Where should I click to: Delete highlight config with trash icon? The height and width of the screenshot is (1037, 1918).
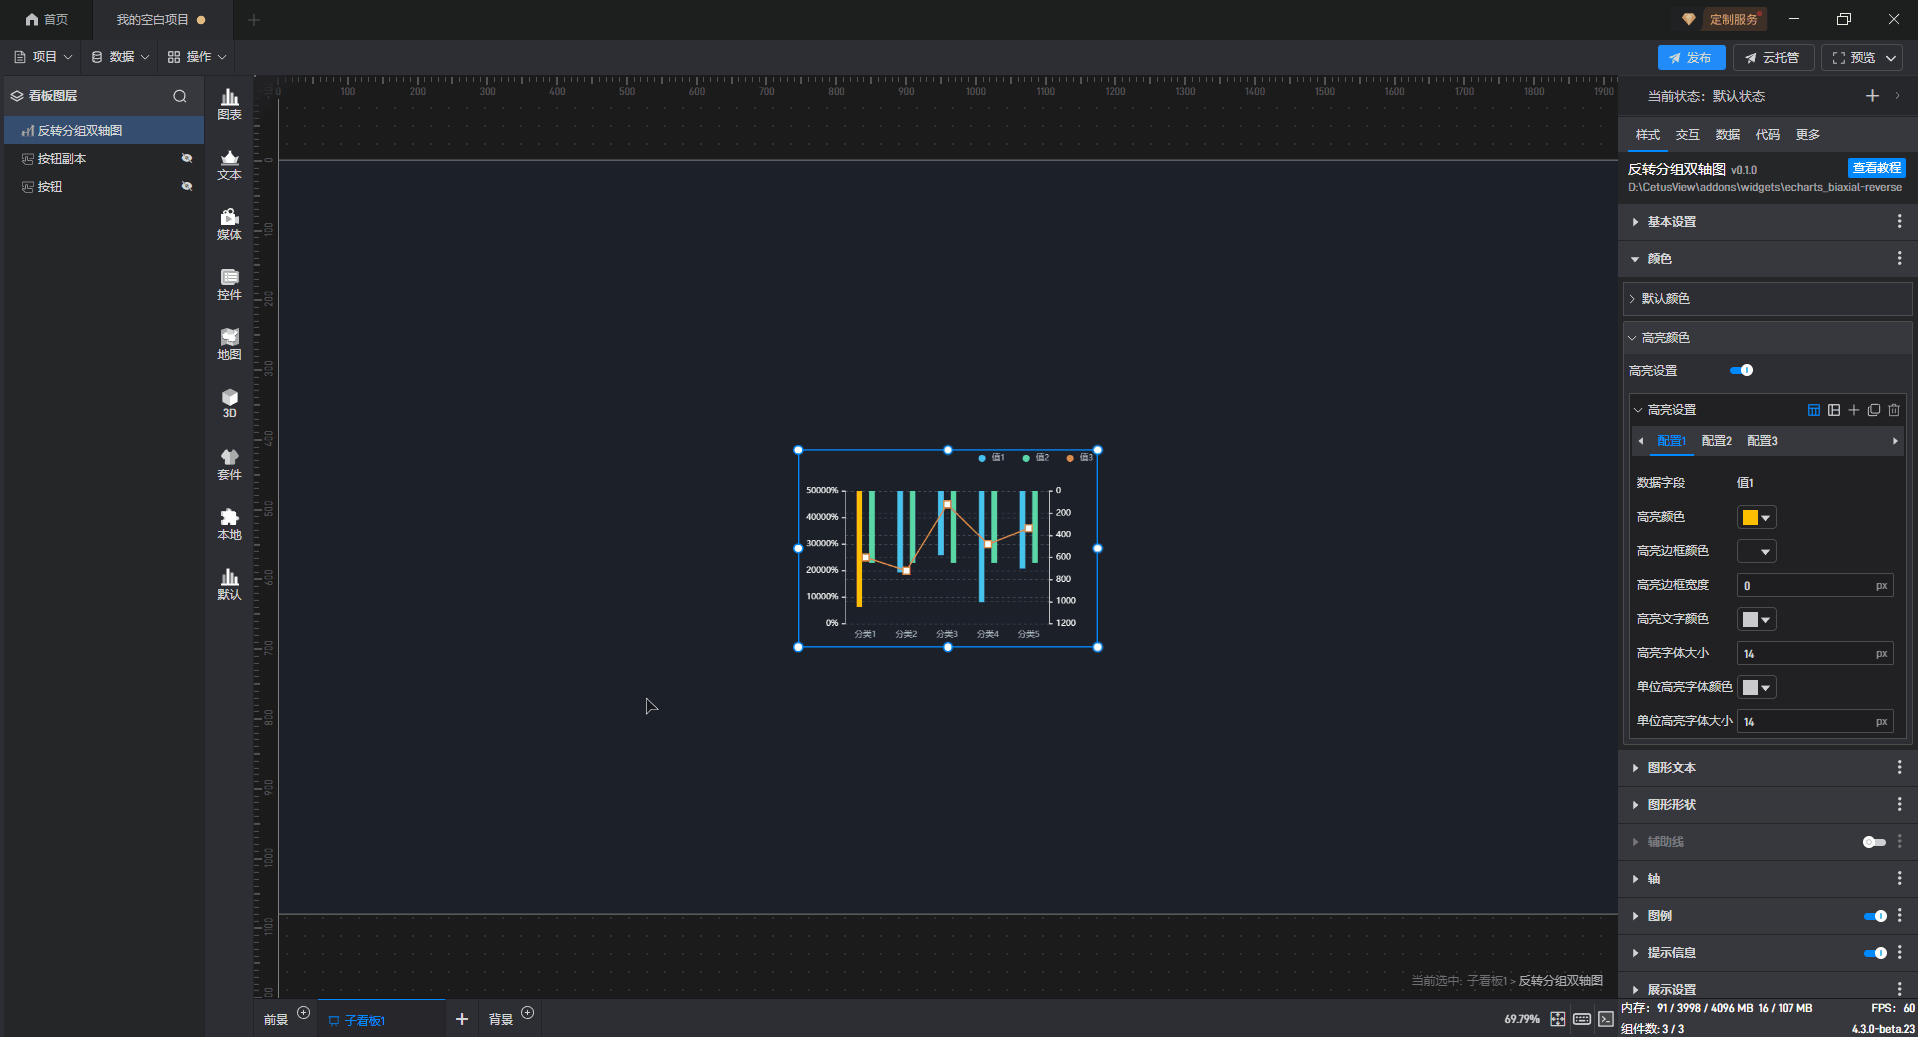tap(1894, 410)
